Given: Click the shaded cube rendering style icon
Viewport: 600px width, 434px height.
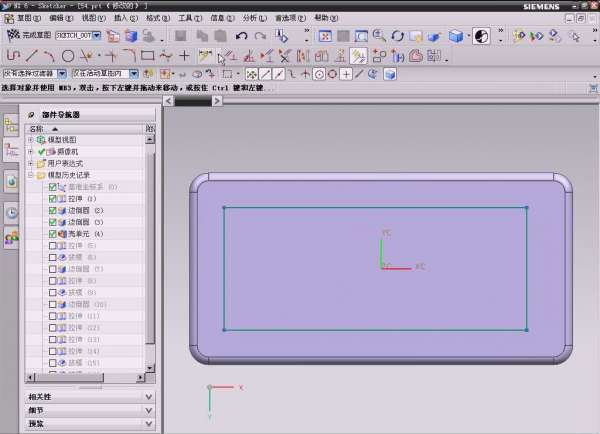Looking at the screenshot, I should coord(456,36).
